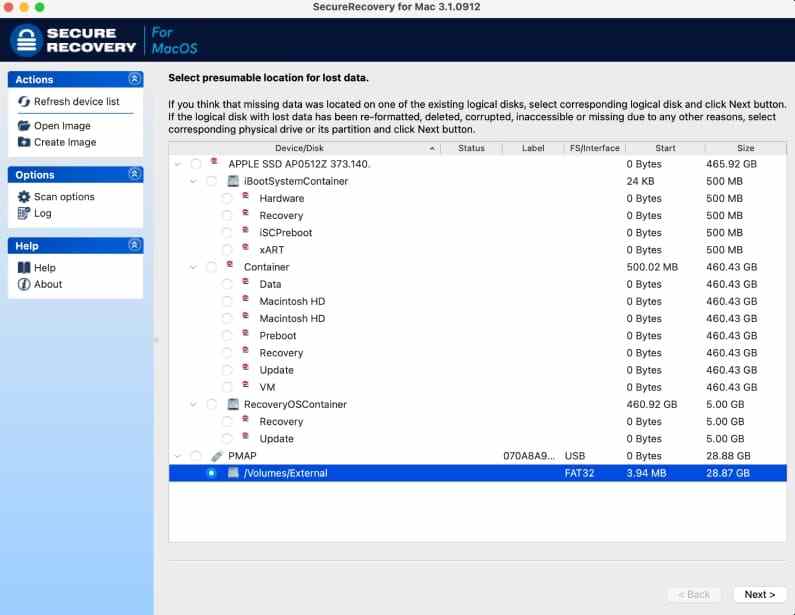The width and height of the screenshot is (795, 615).
Task: Select the RecoveryOSContainer radio button
Action: (x=211, y=404)
